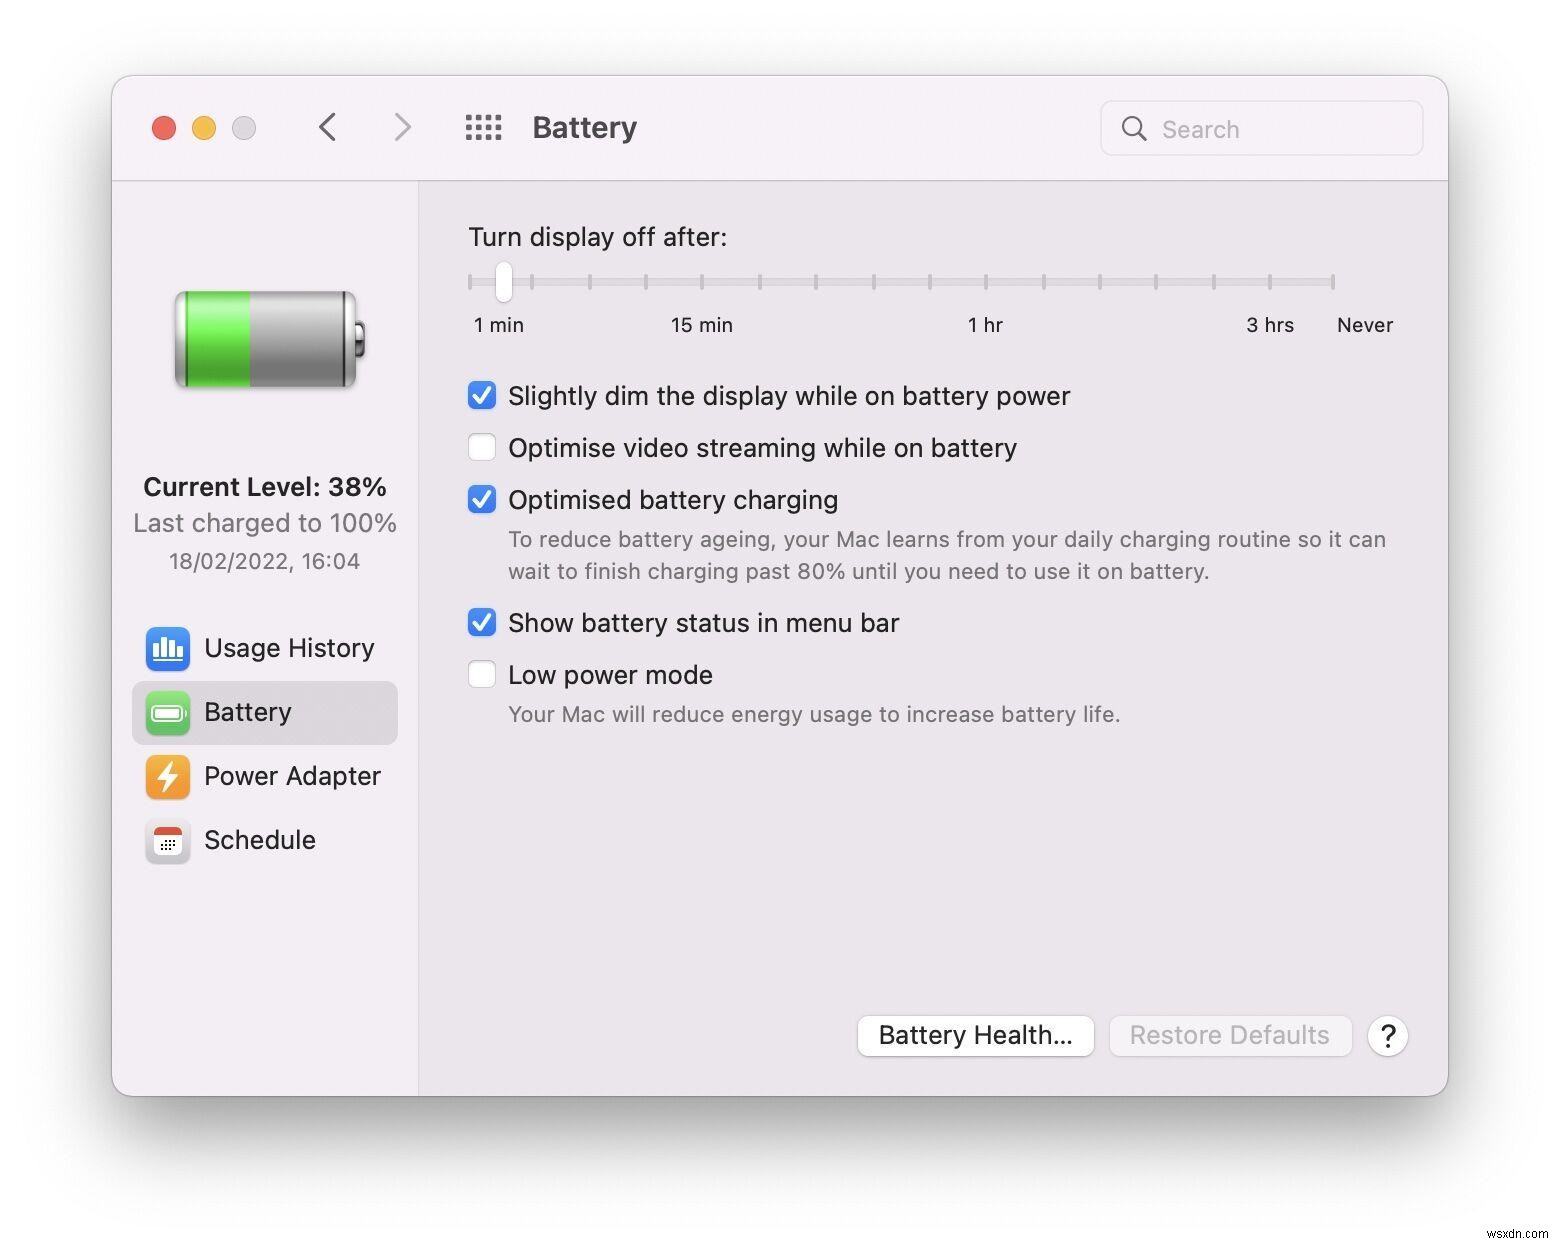Click the help question mark button
Screen dimensions: 1560x1244
point(1387,1036)
